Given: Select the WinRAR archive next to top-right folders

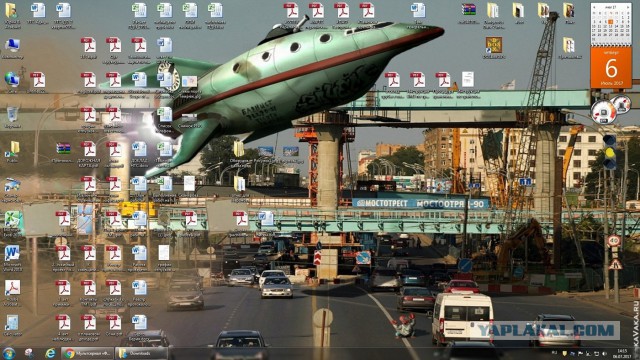Looking at the screenshot, I should [469, 13].
